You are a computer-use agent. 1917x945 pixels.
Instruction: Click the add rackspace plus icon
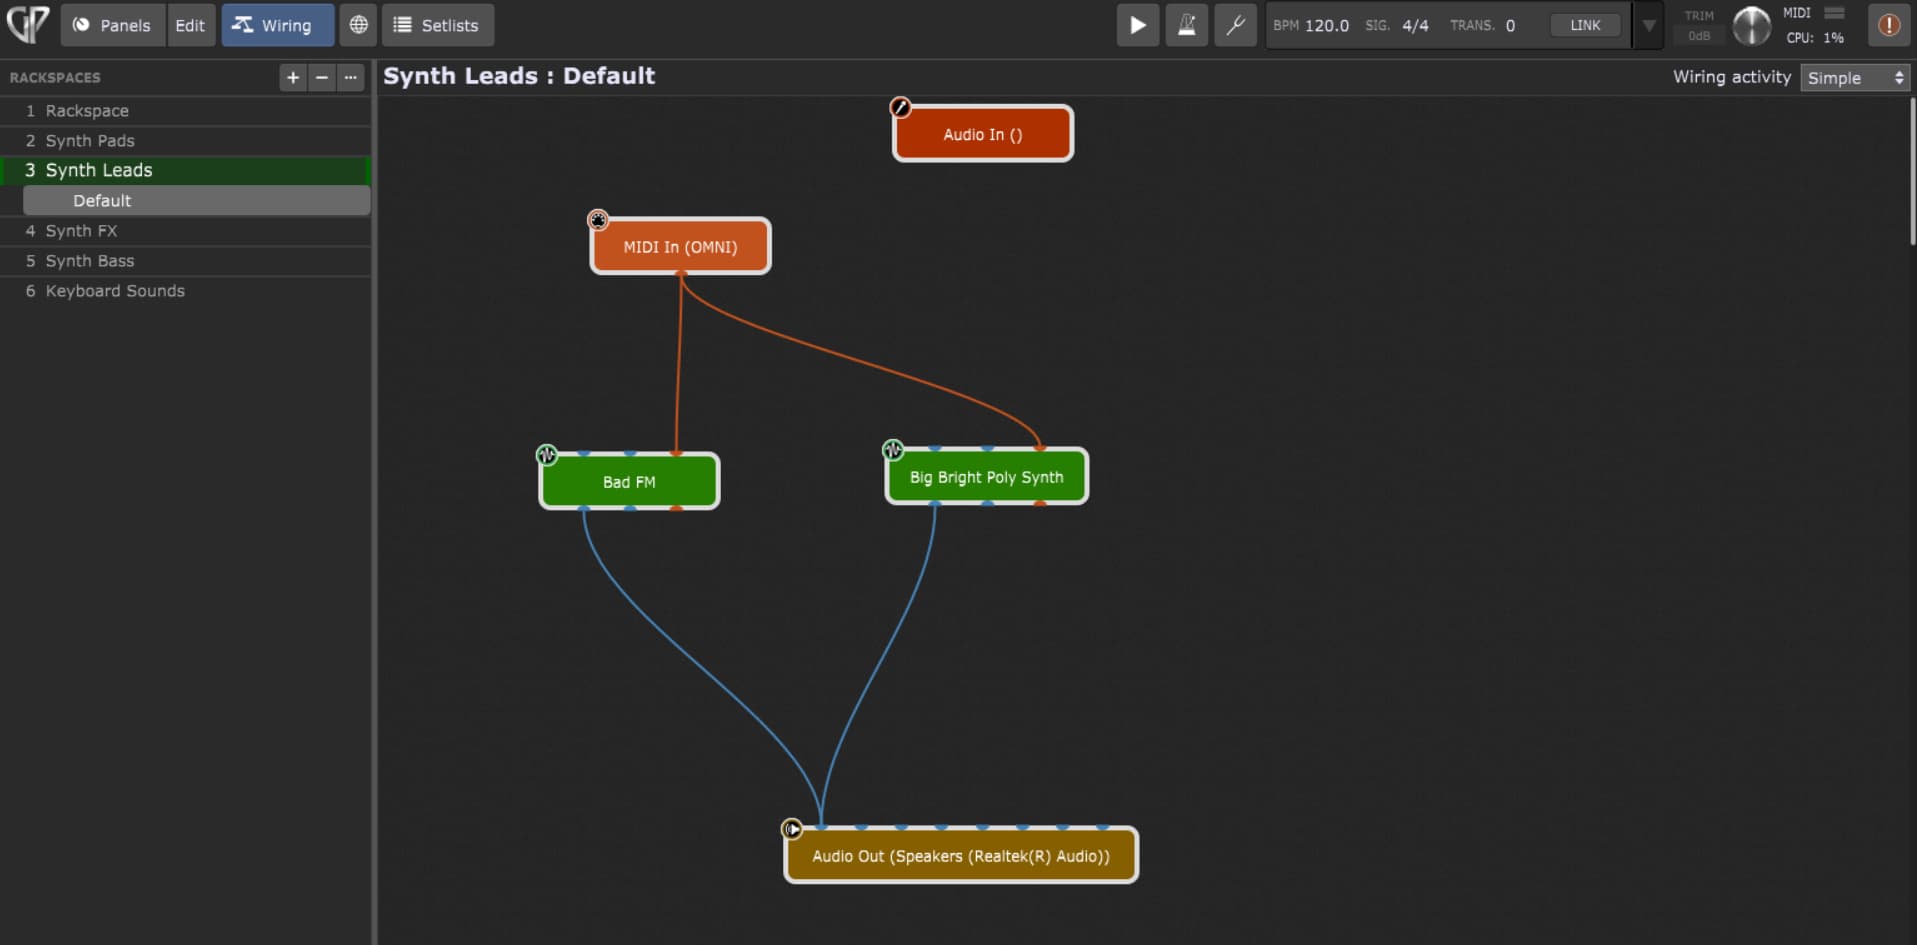click(292, 77)
